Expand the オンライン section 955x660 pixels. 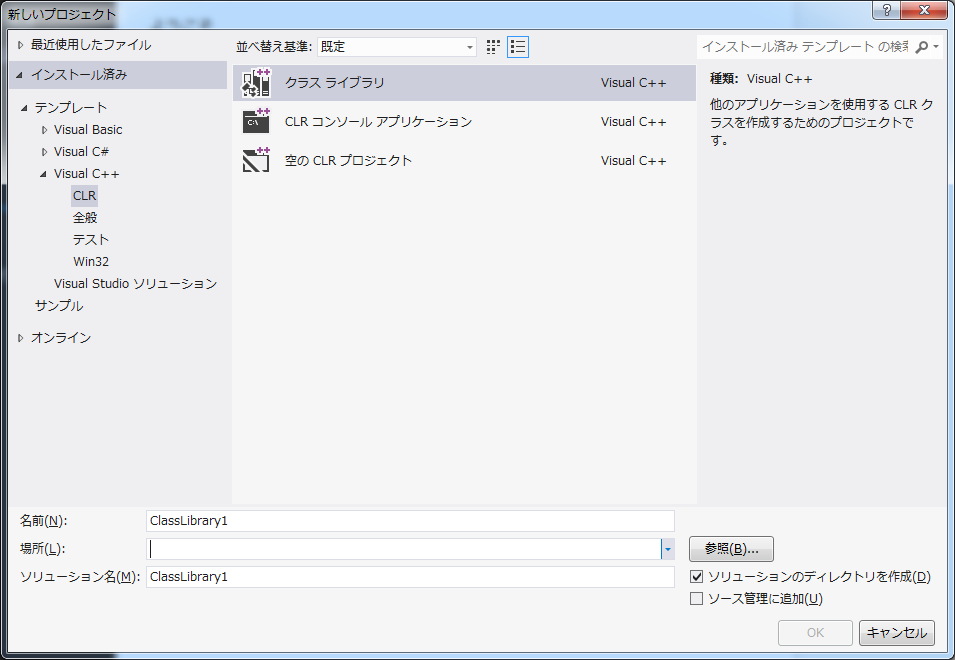[21, 338]
